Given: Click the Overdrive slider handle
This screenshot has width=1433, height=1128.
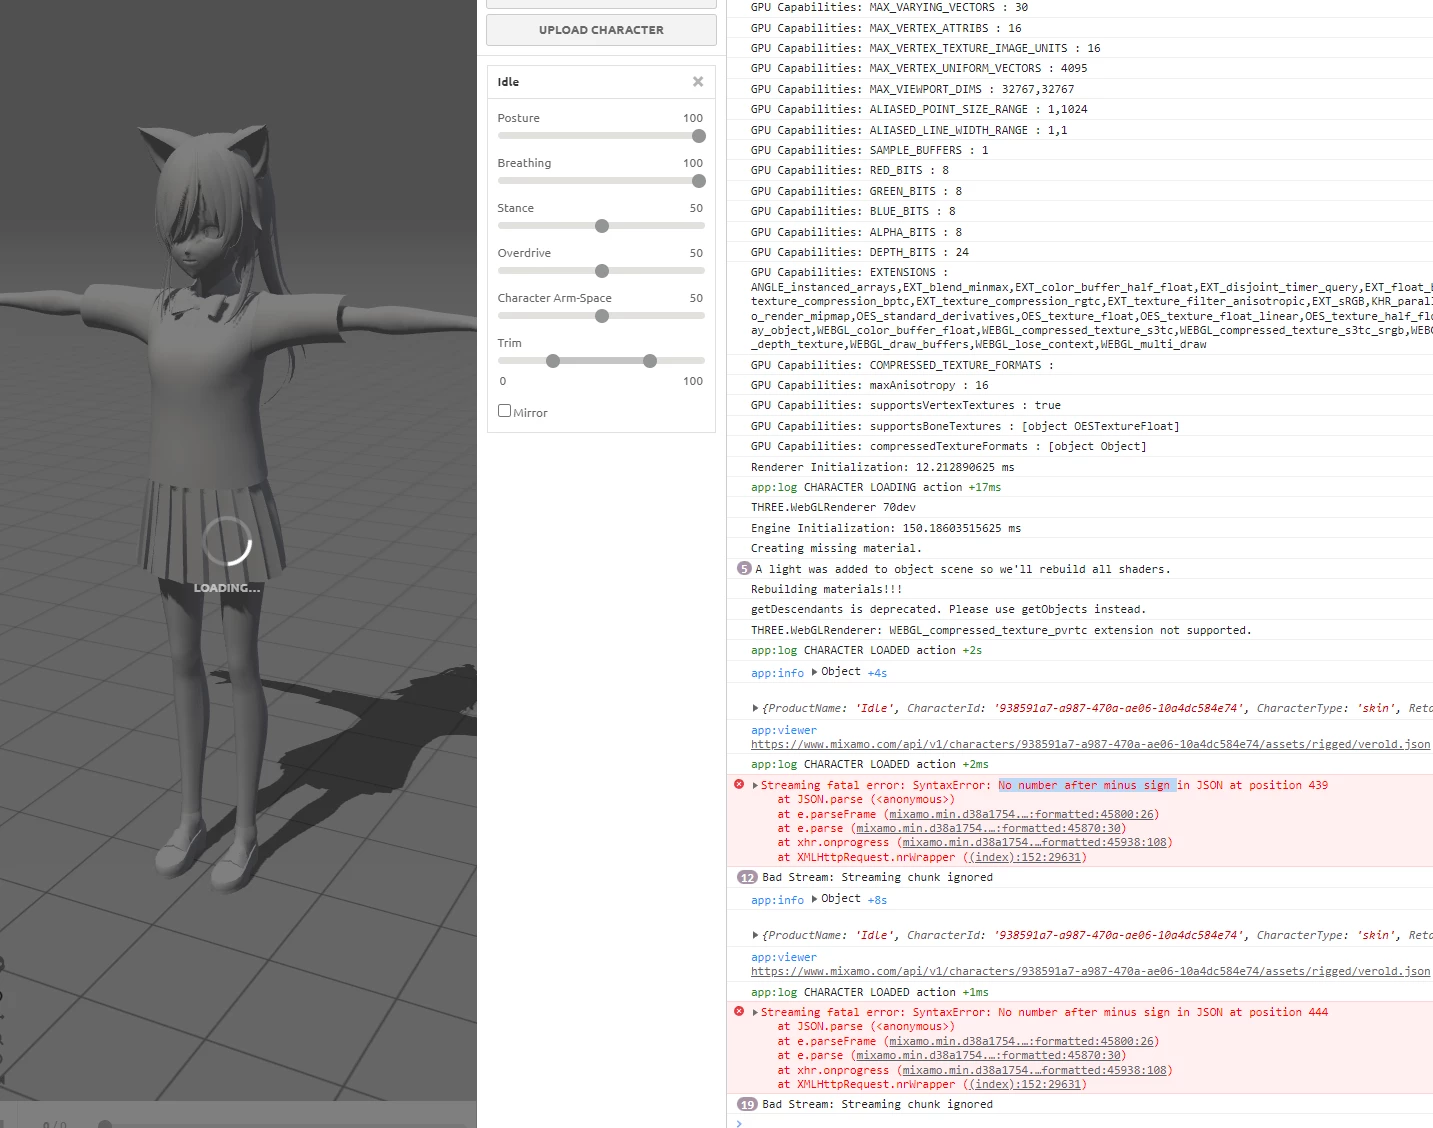Looking at the screenshot, I should [x=602, y=271].
